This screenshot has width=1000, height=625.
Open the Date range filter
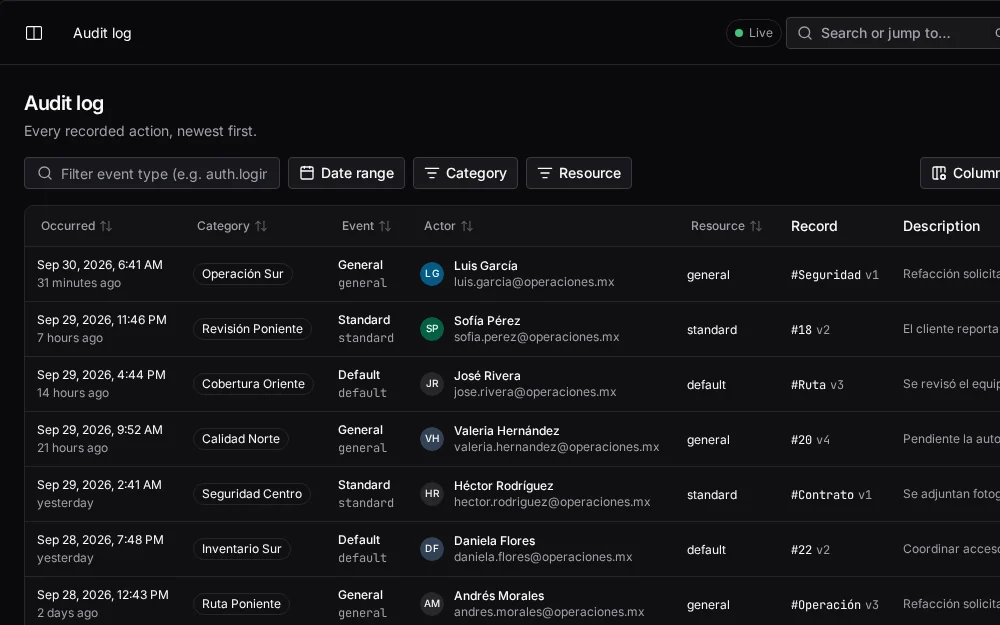tap(346, 173)
